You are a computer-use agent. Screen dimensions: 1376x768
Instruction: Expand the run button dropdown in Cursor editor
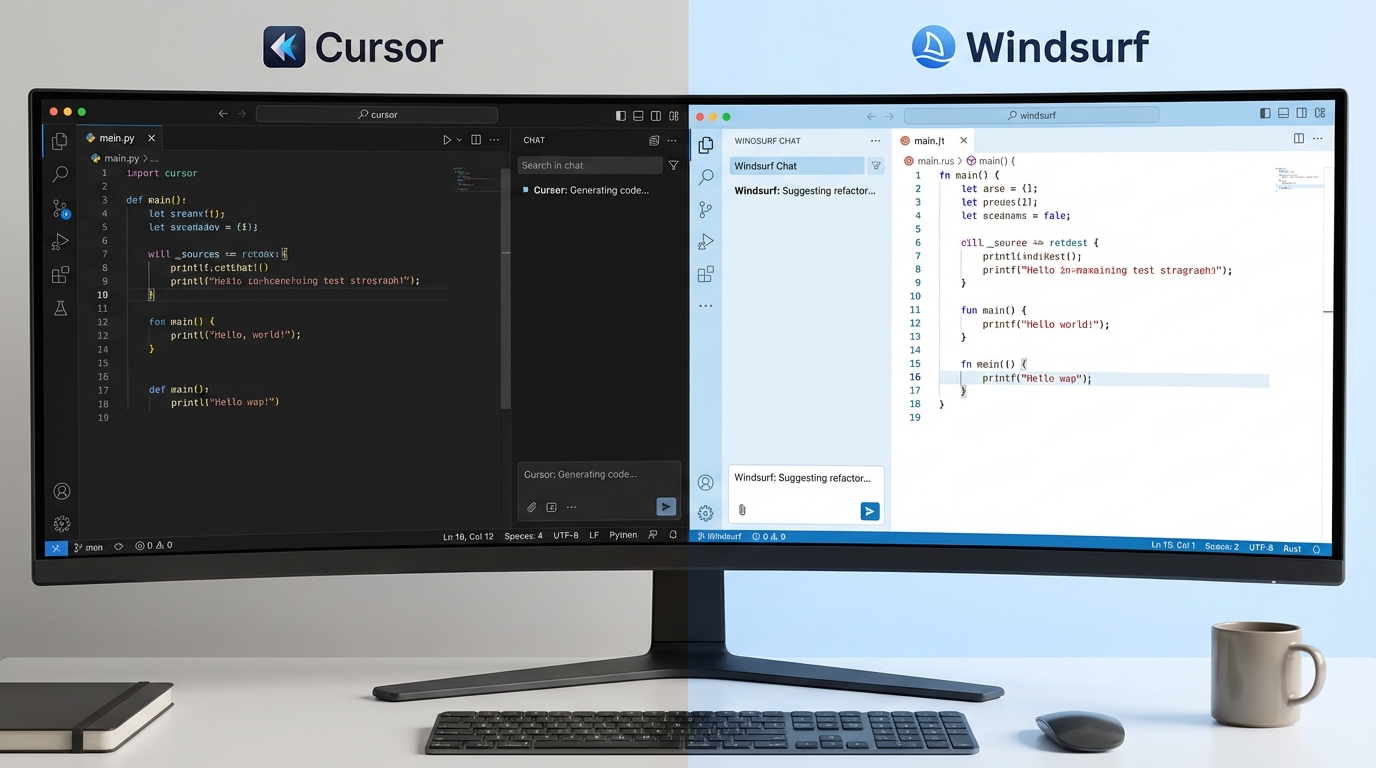[x=459, y=139]
